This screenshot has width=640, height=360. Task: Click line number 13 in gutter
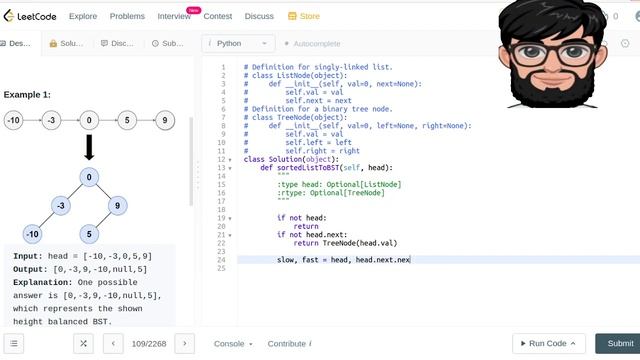[221, 168]
